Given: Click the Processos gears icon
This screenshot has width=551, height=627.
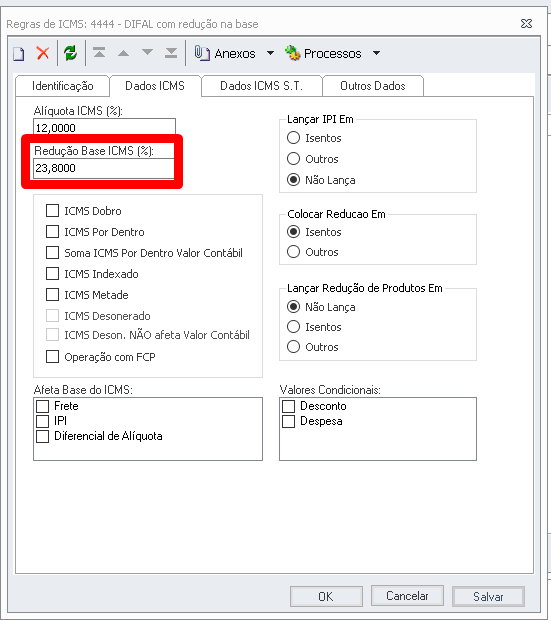Looking at the screenshot, I should (293, 53).
